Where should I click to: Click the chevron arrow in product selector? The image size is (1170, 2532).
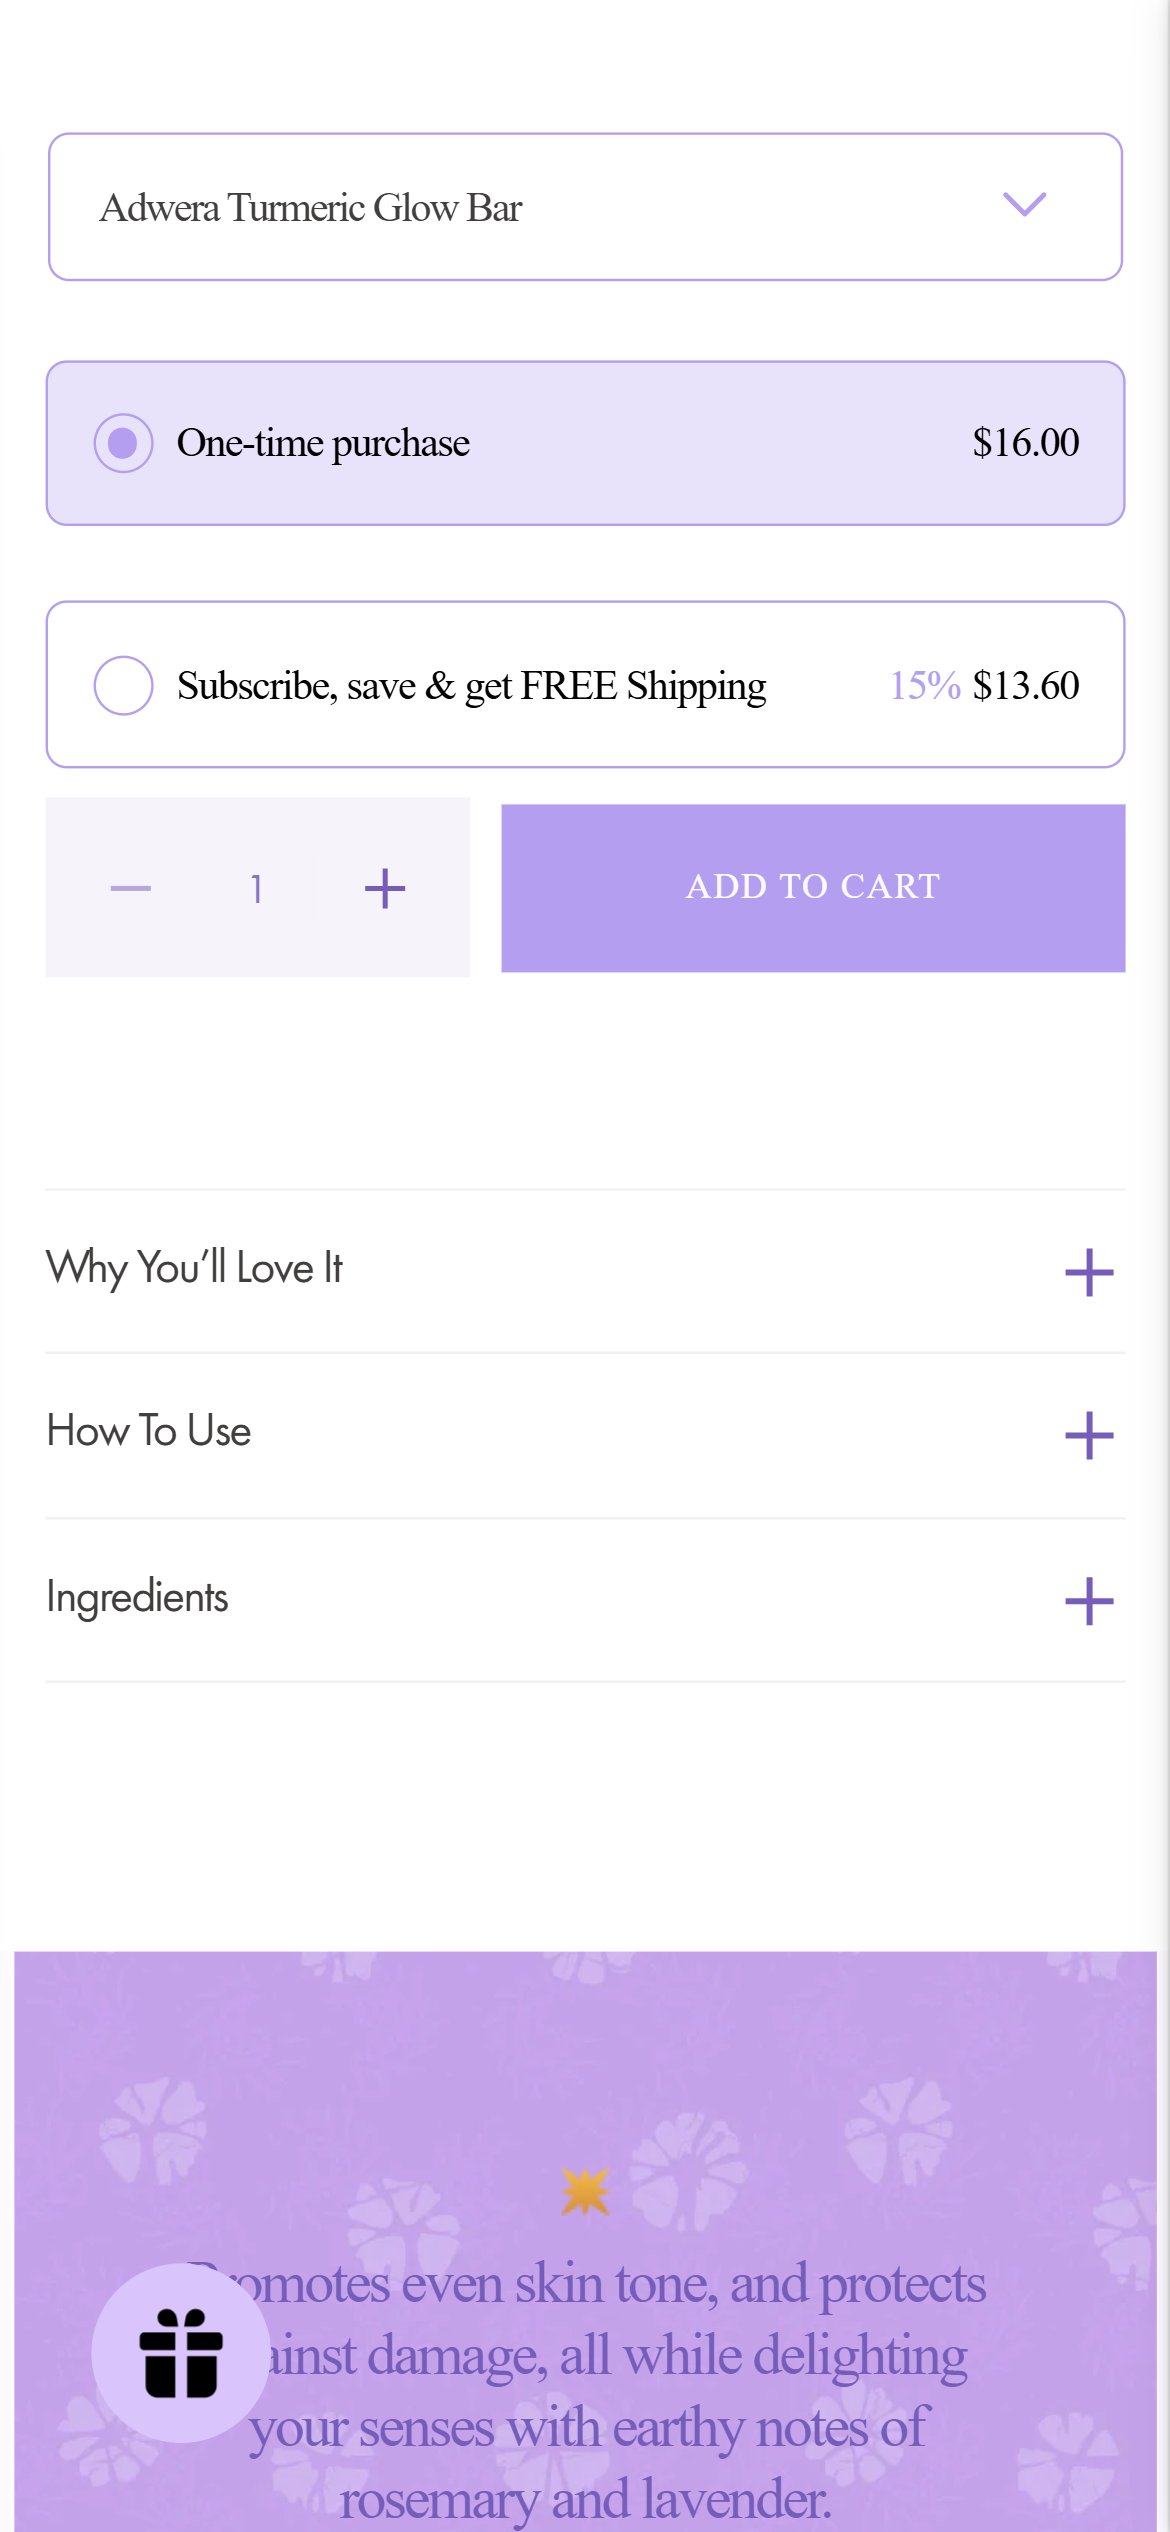tap(1024, 205)
